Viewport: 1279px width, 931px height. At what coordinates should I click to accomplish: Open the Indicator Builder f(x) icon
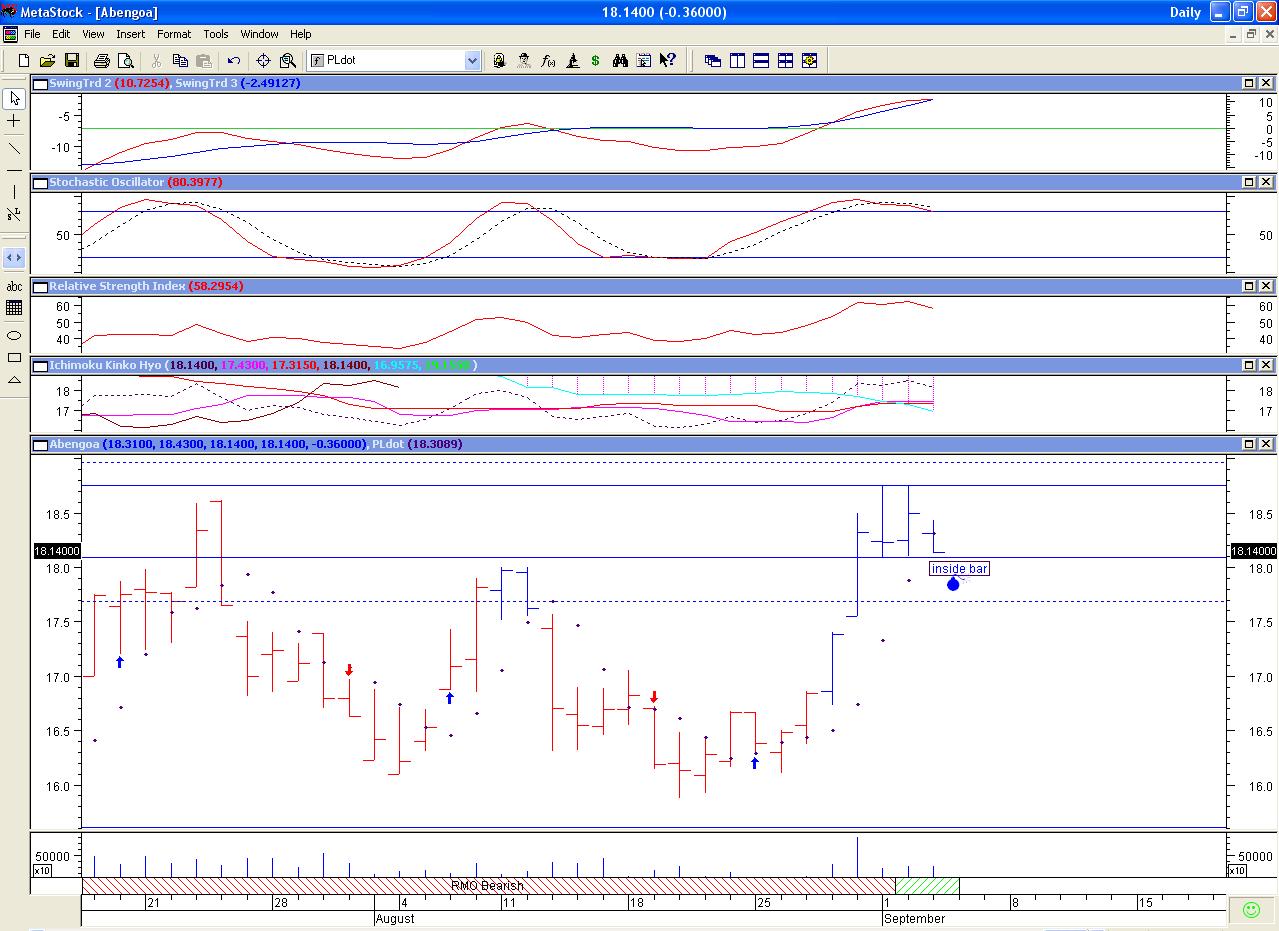tap(548, 61)
